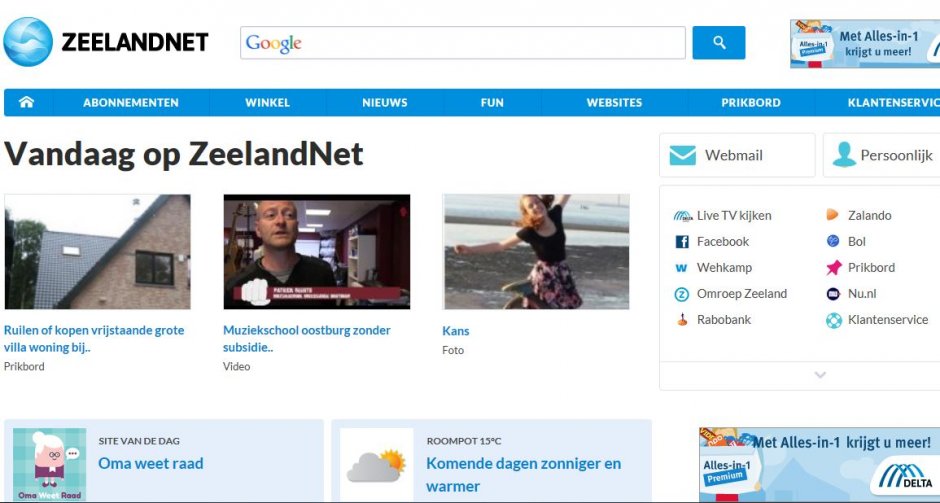Open the Persoonlijk button label
The width and height of the screenshot is (940, 503).
896,155
